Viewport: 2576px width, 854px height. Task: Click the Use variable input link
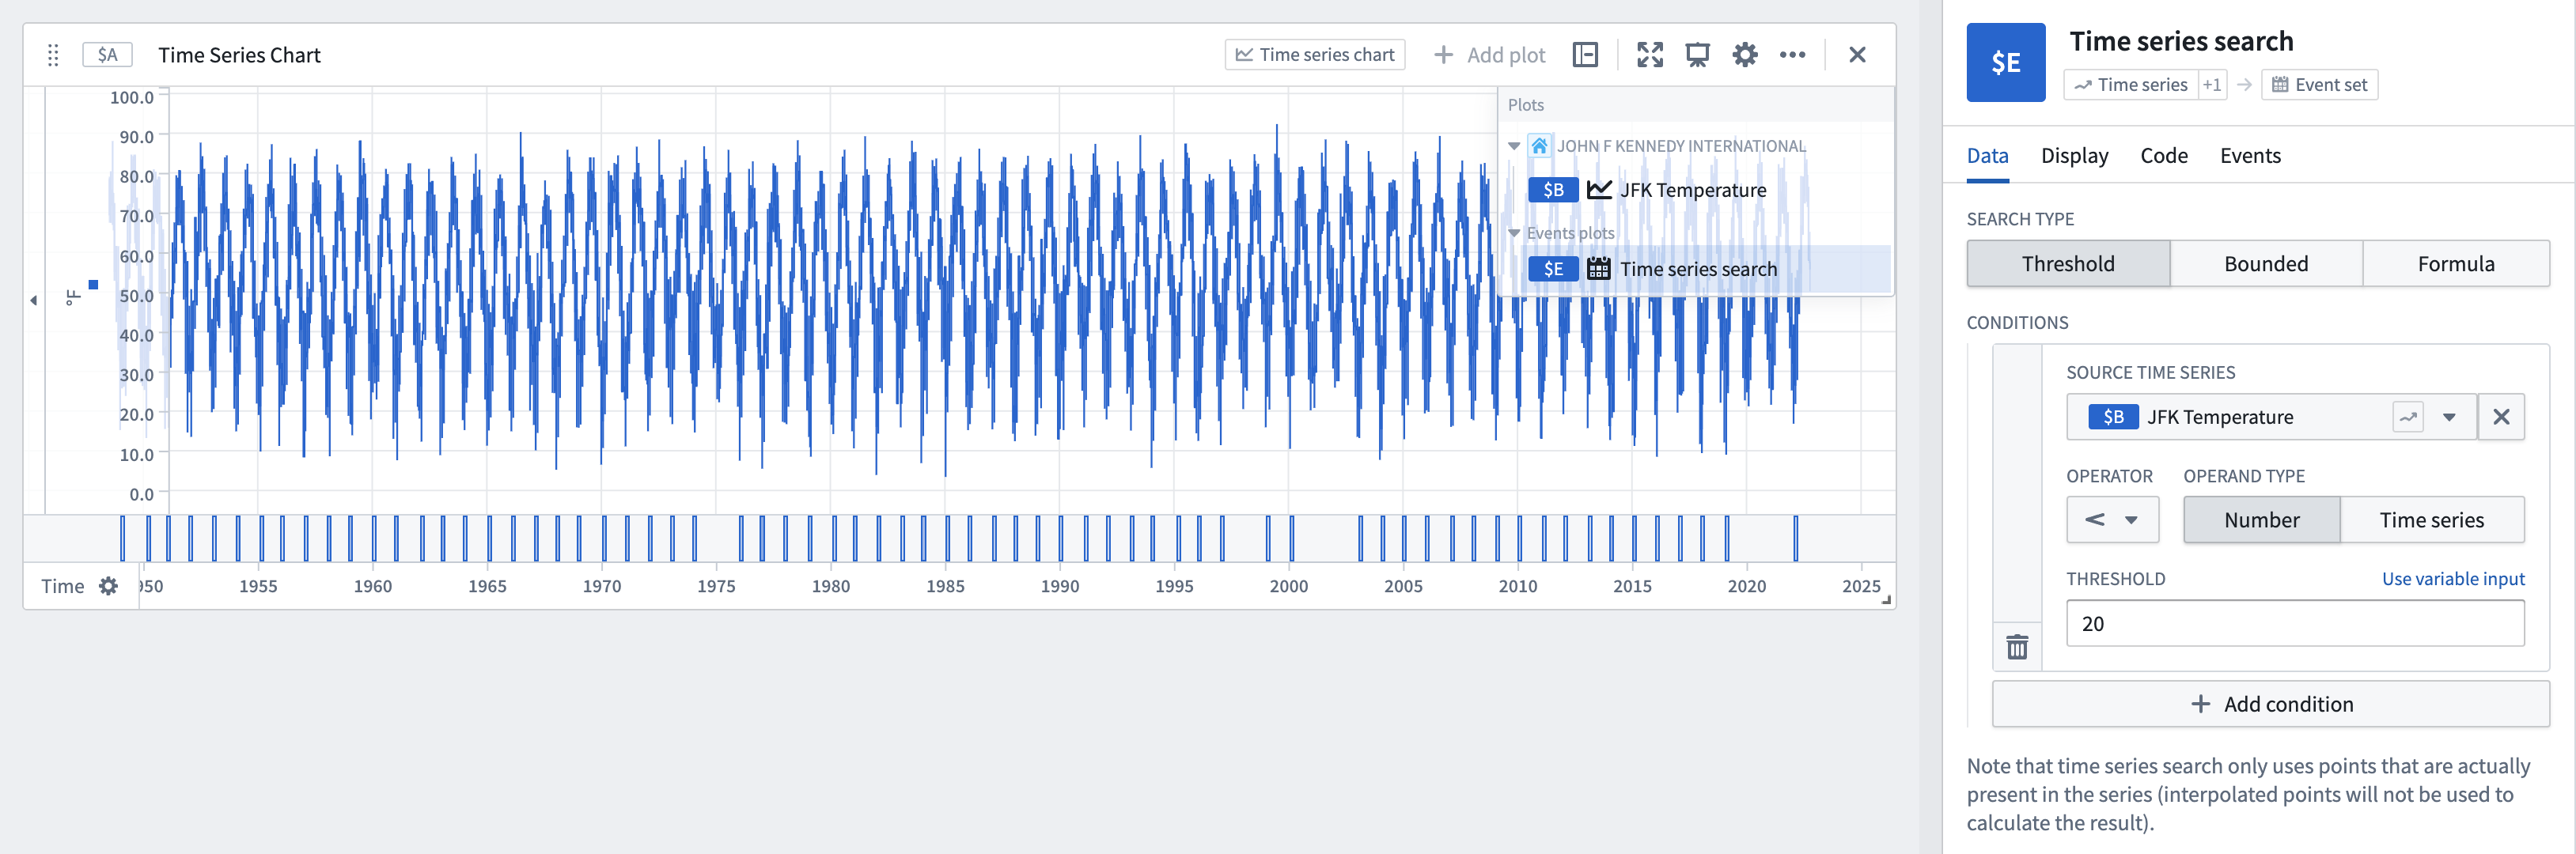(2453, 578)
